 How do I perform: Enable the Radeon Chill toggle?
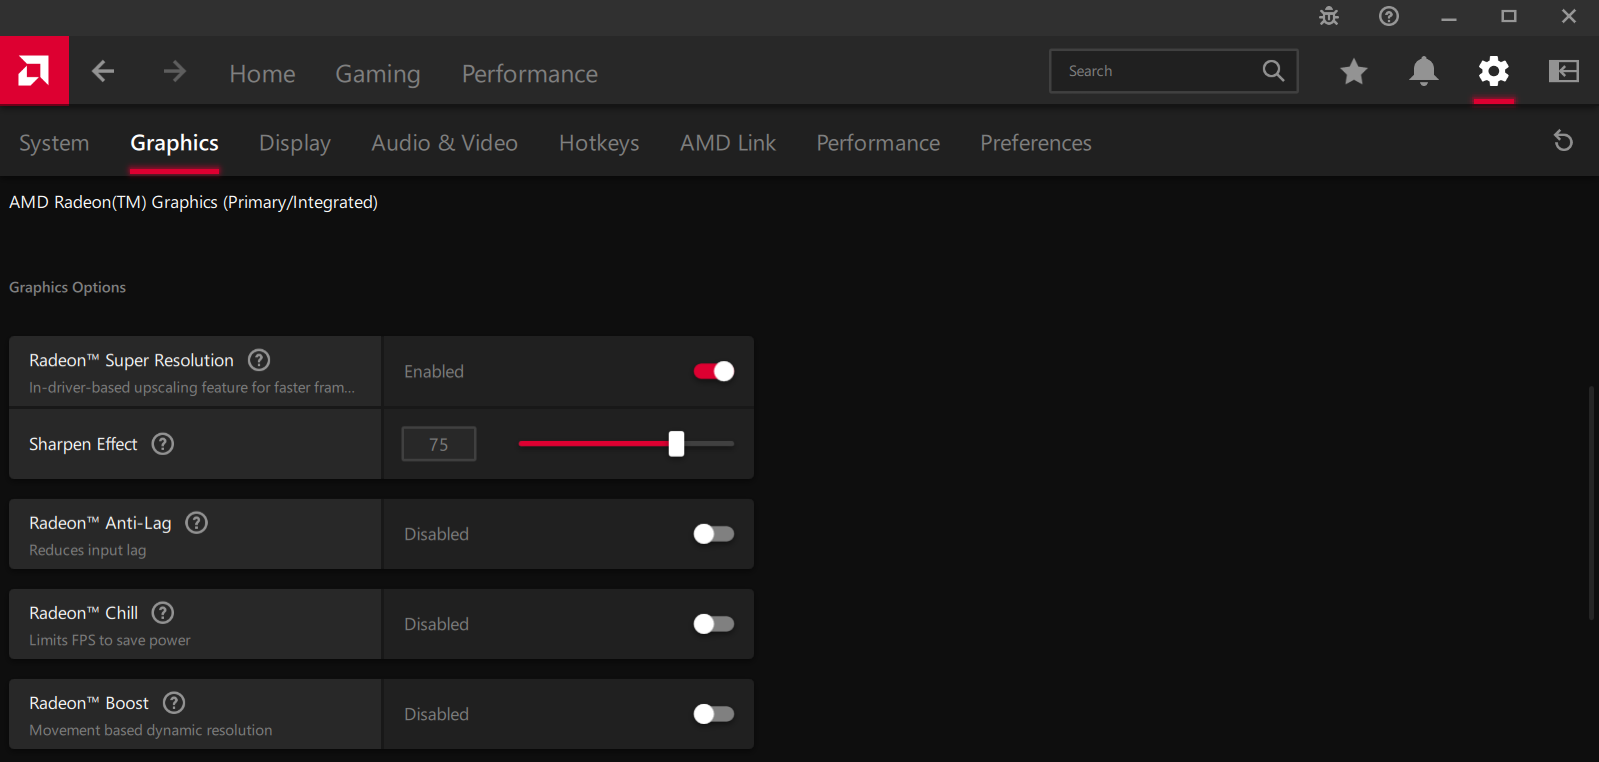click(x=714, y=624)
